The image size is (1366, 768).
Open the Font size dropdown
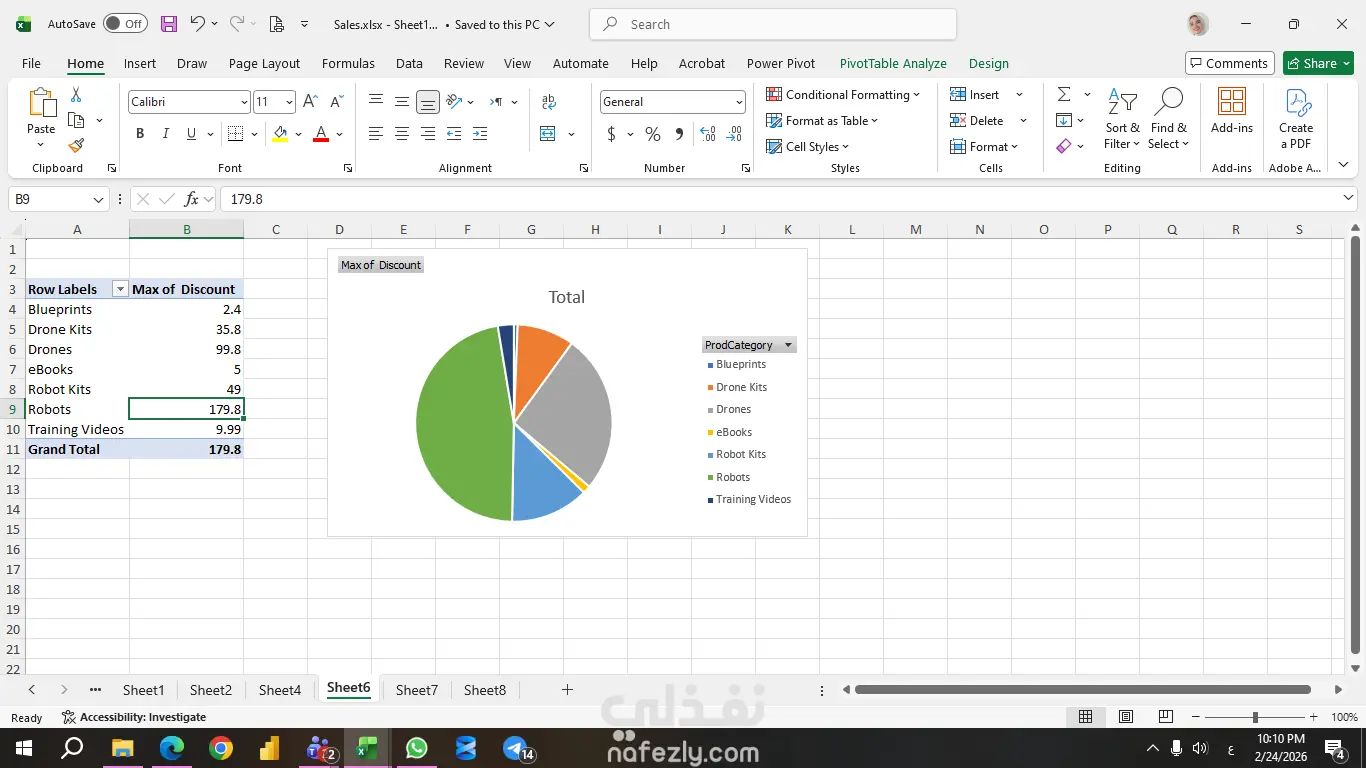point(289,102)
